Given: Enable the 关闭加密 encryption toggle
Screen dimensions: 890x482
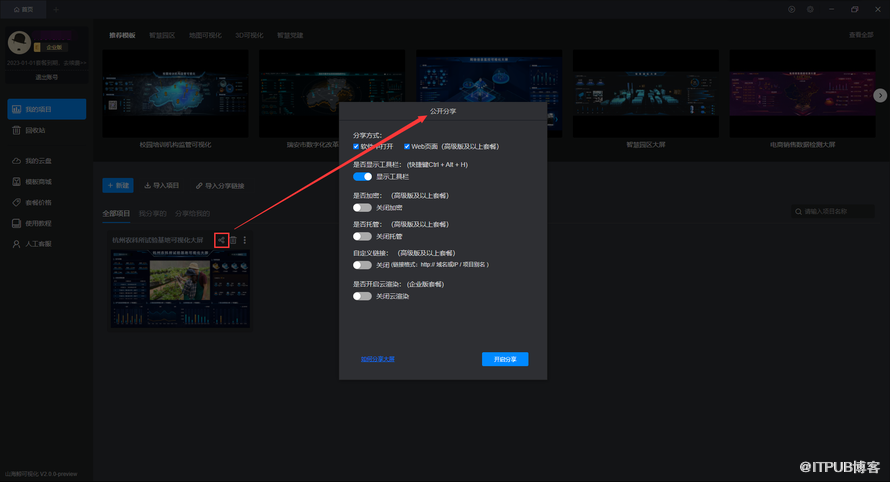Looking at the screenshot, I should 362,207.
